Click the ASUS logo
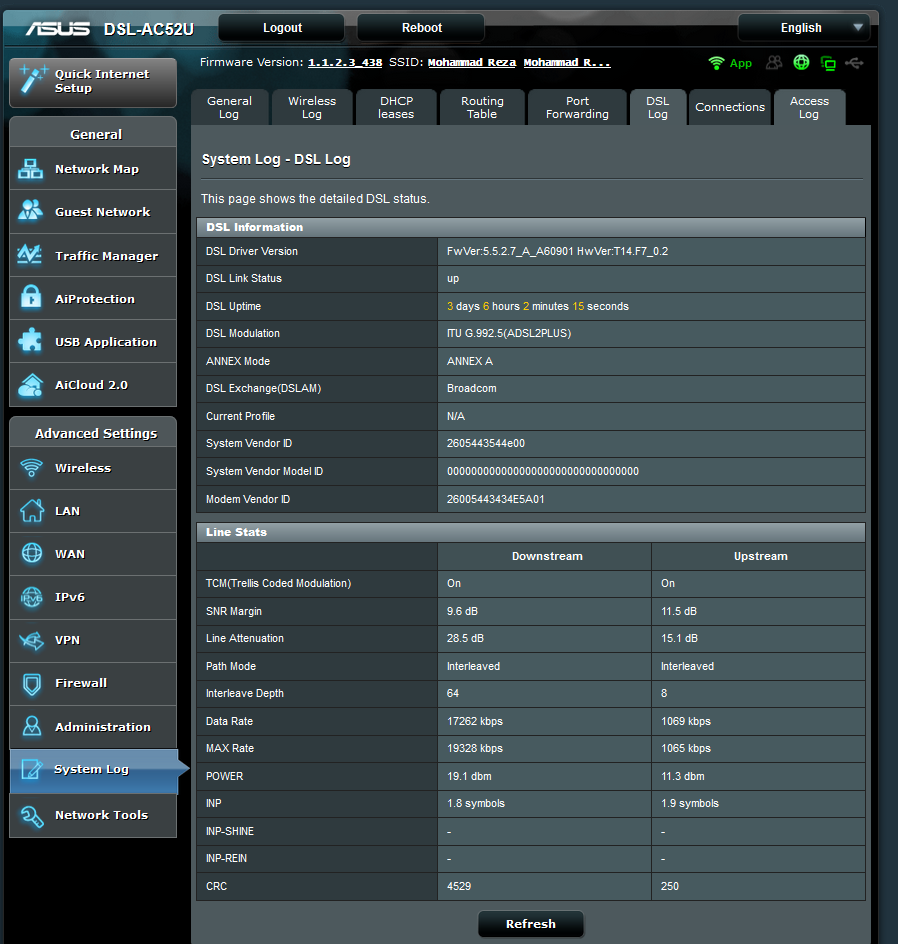Screen dimensions: 898x944 [58, 28]
